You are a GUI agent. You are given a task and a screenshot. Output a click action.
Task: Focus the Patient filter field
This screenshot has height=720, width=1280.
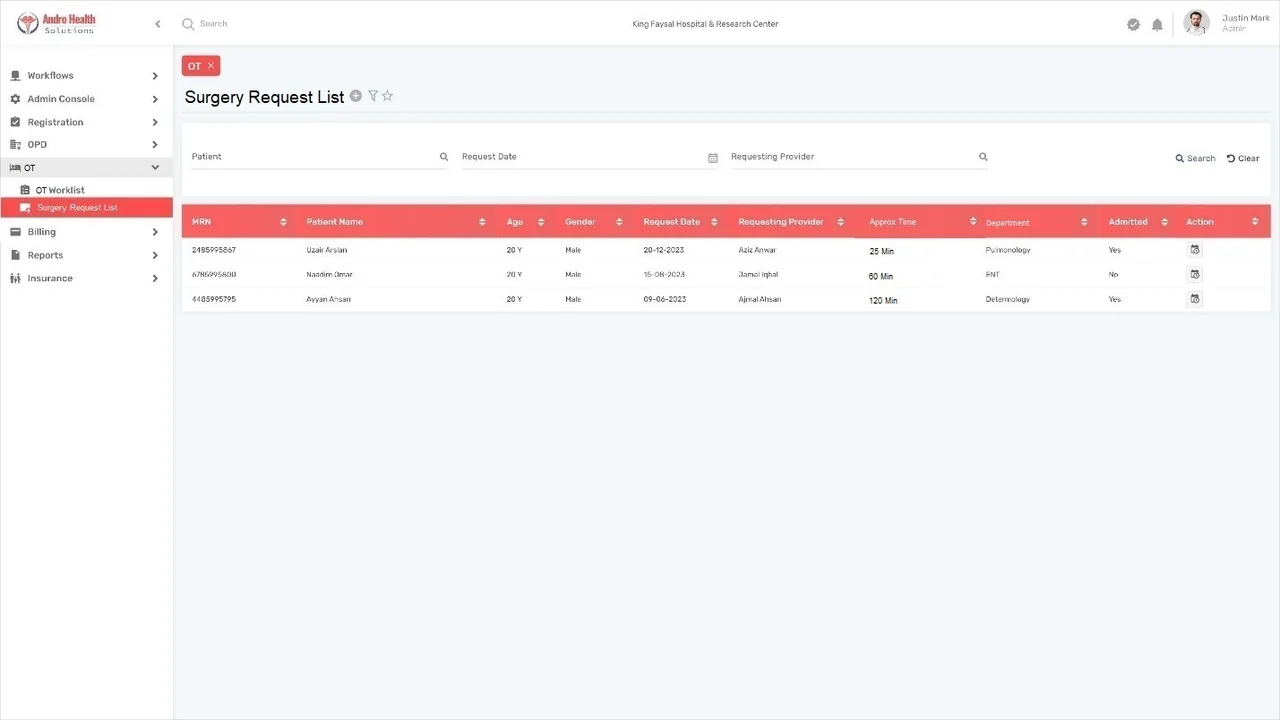[x=320, y=157]
